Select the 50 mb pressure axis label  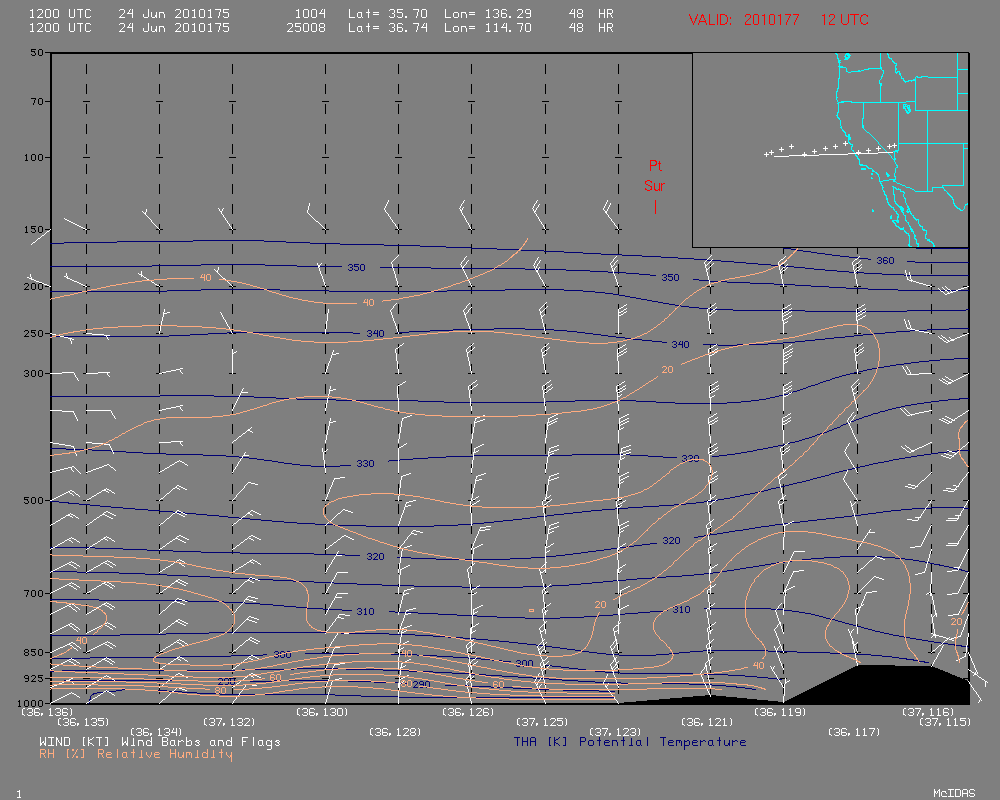click(x=36, y=52)
